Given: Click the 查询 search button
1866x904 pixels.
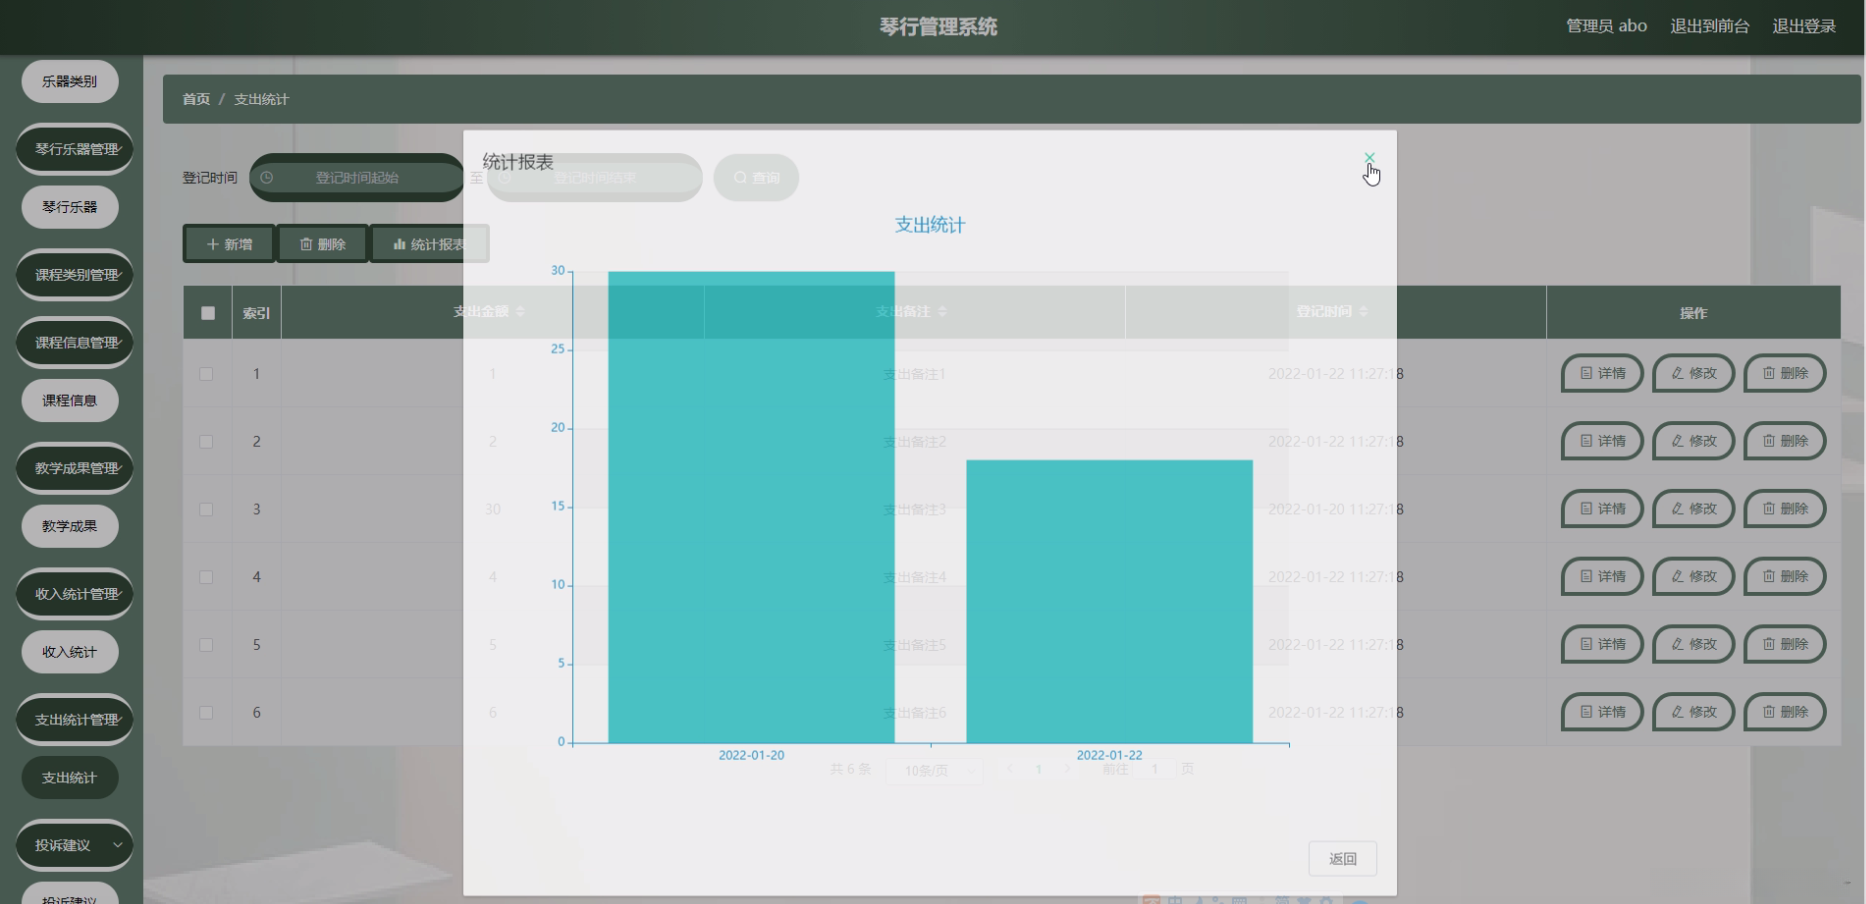Looking at the screenshot, I should pos(756,178).
